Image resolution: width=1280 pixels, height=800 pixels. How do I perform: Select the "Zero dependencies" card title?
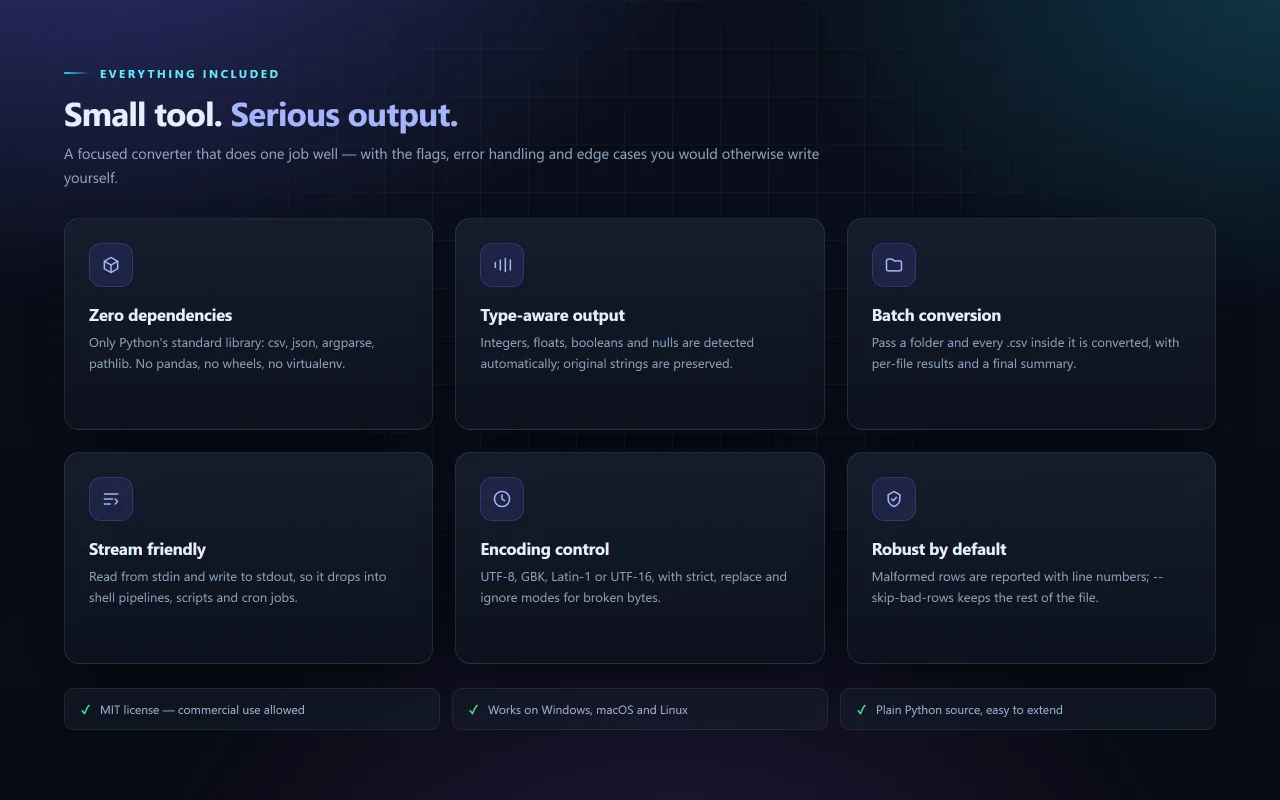point(160,315)
